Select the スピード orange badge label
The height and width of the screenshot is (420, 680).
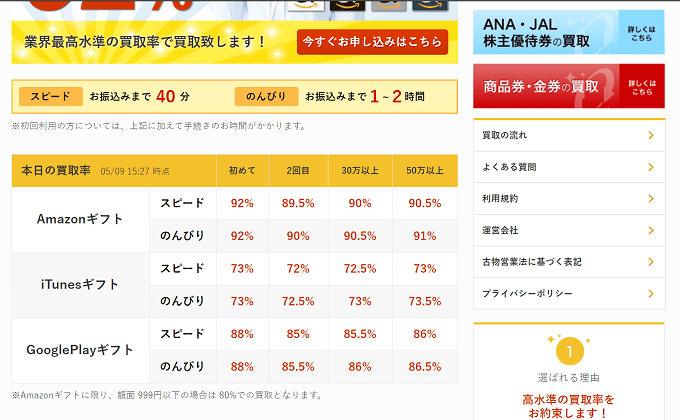point(51,96)
